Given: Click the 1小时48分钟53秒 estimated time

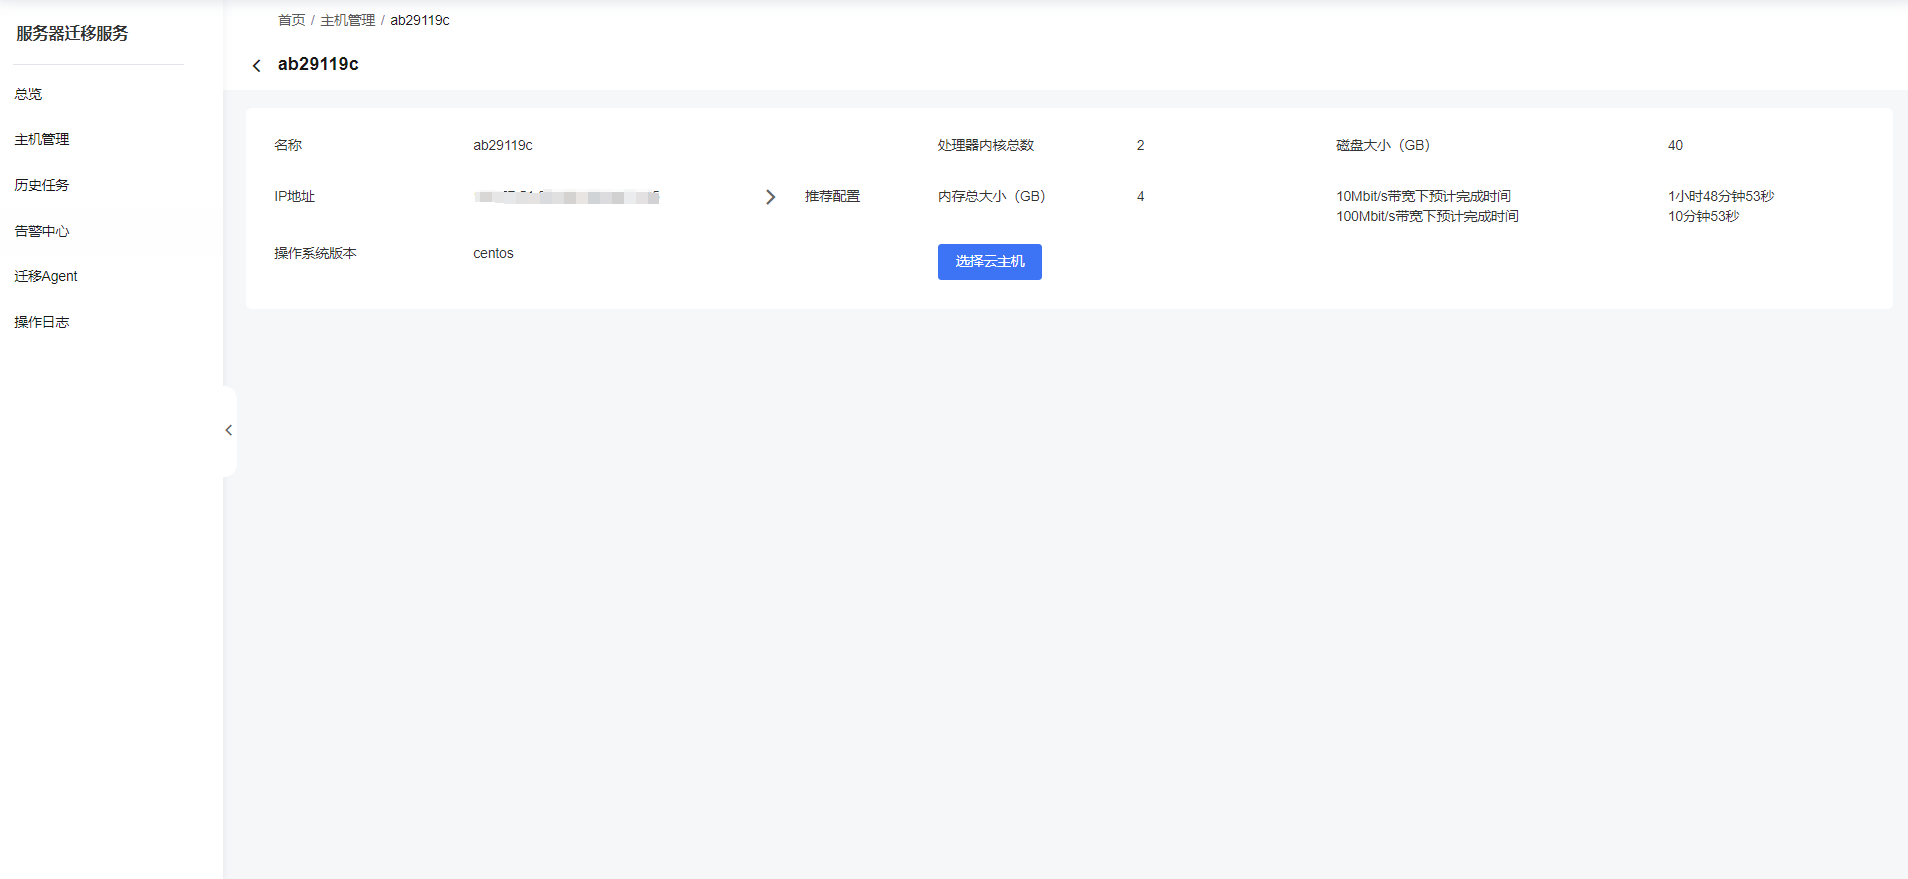Looking at the screenshot, I should tap(1721, 197).
